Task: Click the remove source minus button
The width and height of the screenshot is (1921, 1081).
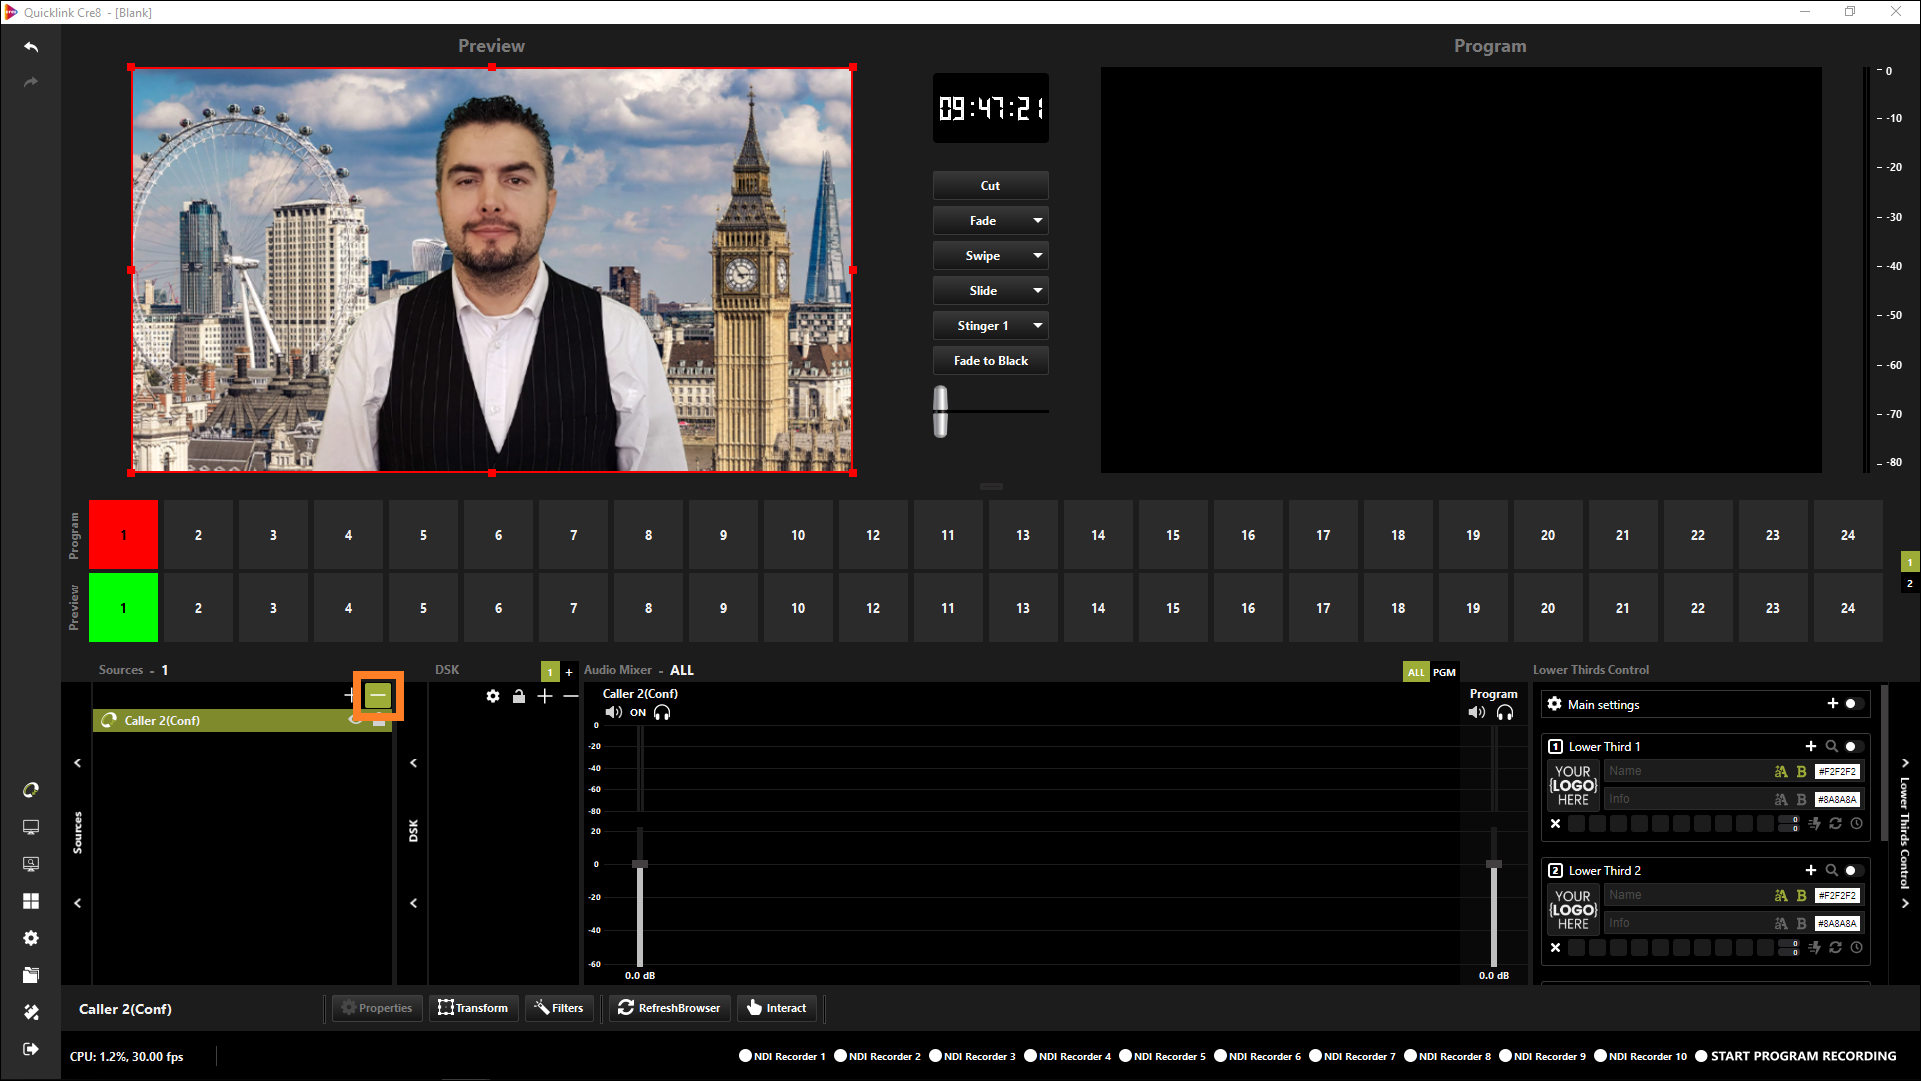Action: (x=378, y=696)
